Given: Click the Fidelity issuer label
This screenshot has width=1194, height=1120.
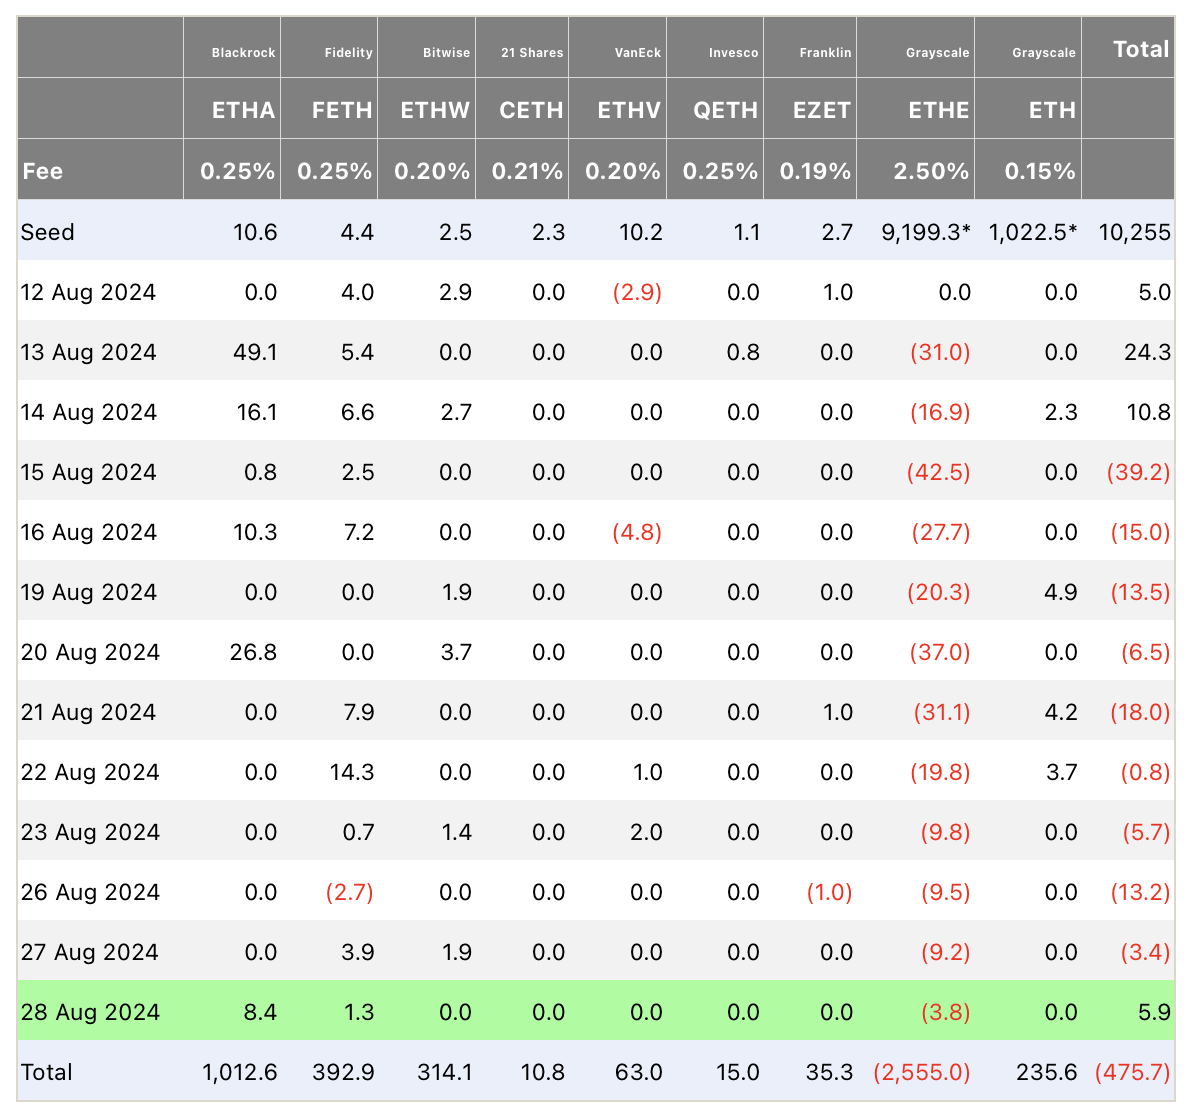Looking at the screenshot, I should pyautogui.click(x=349, y=53).
